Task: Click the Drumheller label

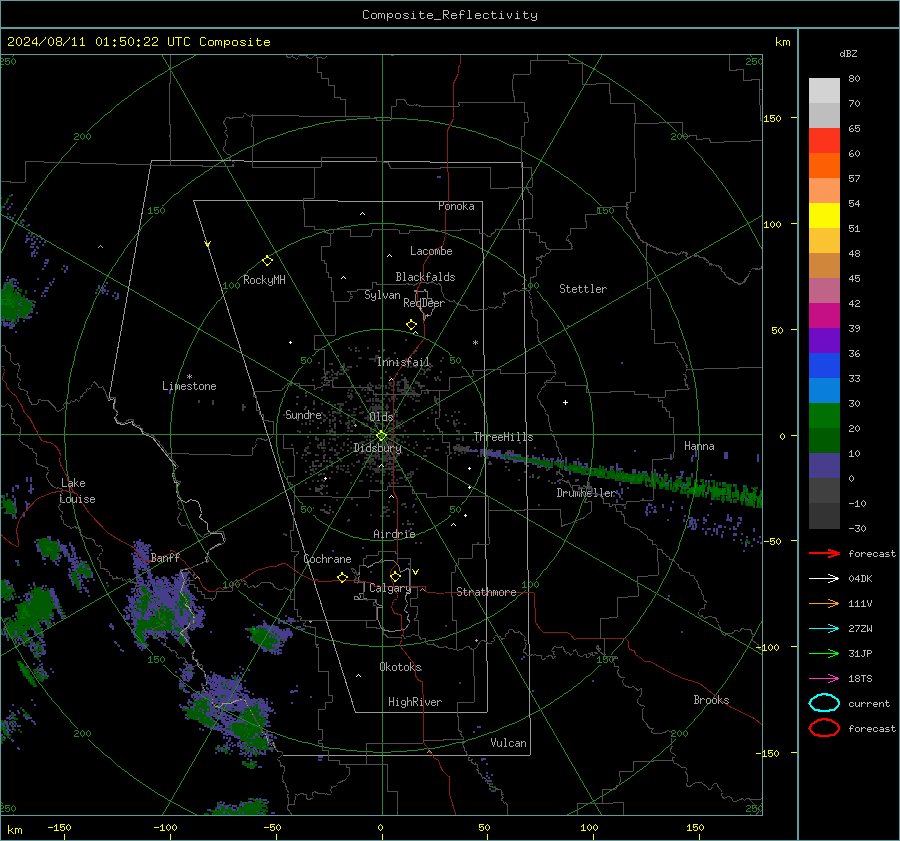Action: click(586, 493)
